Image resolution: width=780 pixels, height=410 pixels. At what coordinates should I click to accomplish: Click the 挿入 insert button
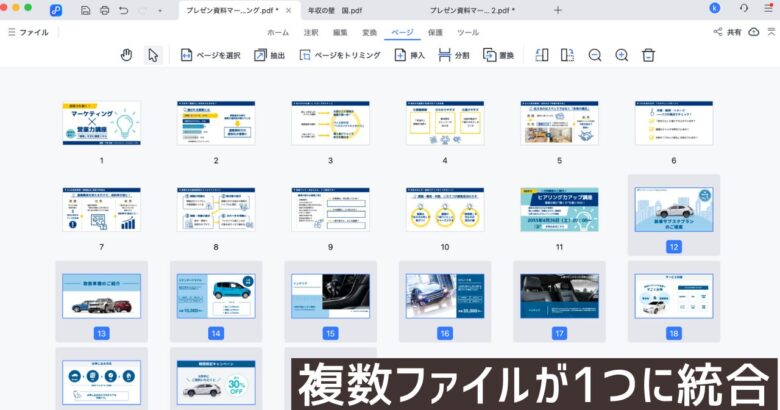point(408,55)
